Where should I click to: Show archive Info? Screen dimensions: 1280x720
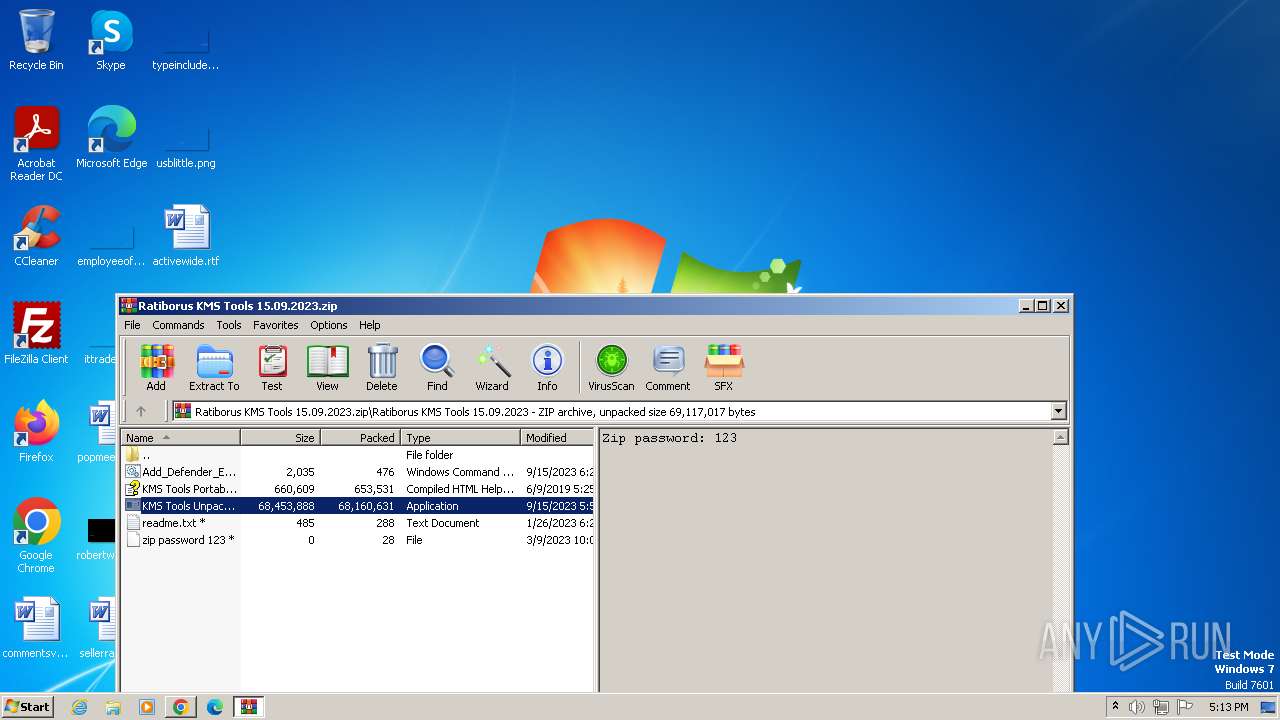click(547, 367)
